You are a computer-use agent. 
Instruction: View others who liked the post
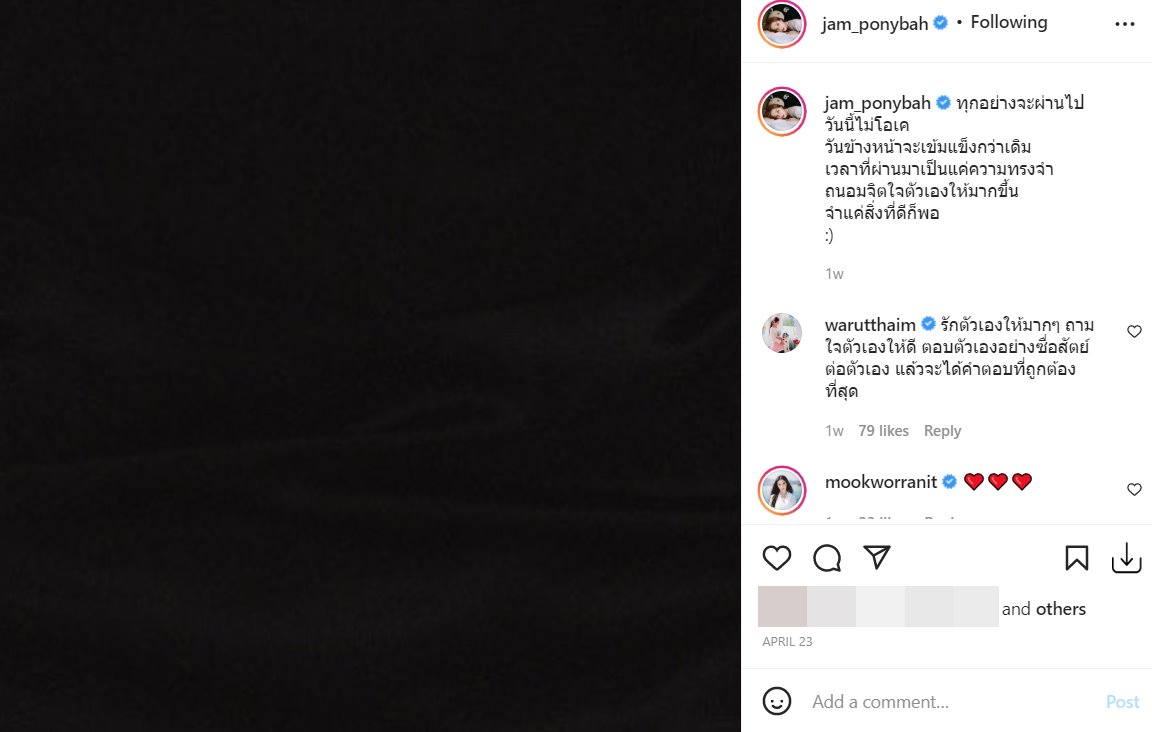click(x=1060, y=609)
